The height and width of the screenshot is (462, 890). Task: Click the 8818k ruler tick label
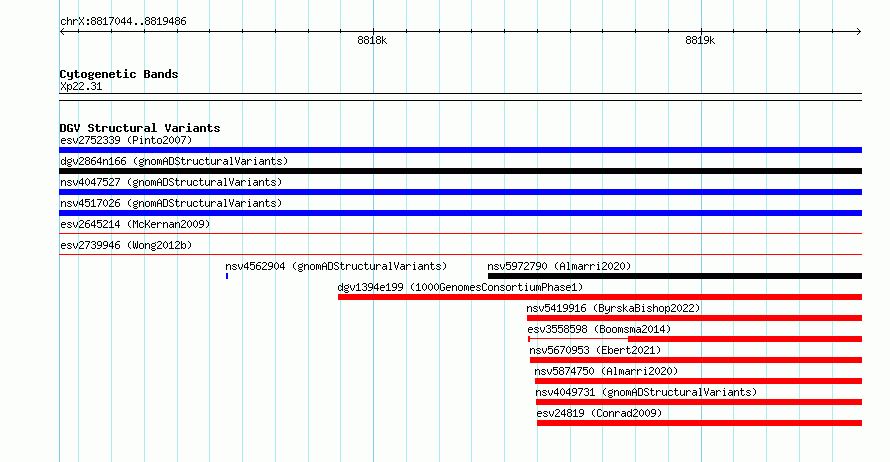point(372,40)
